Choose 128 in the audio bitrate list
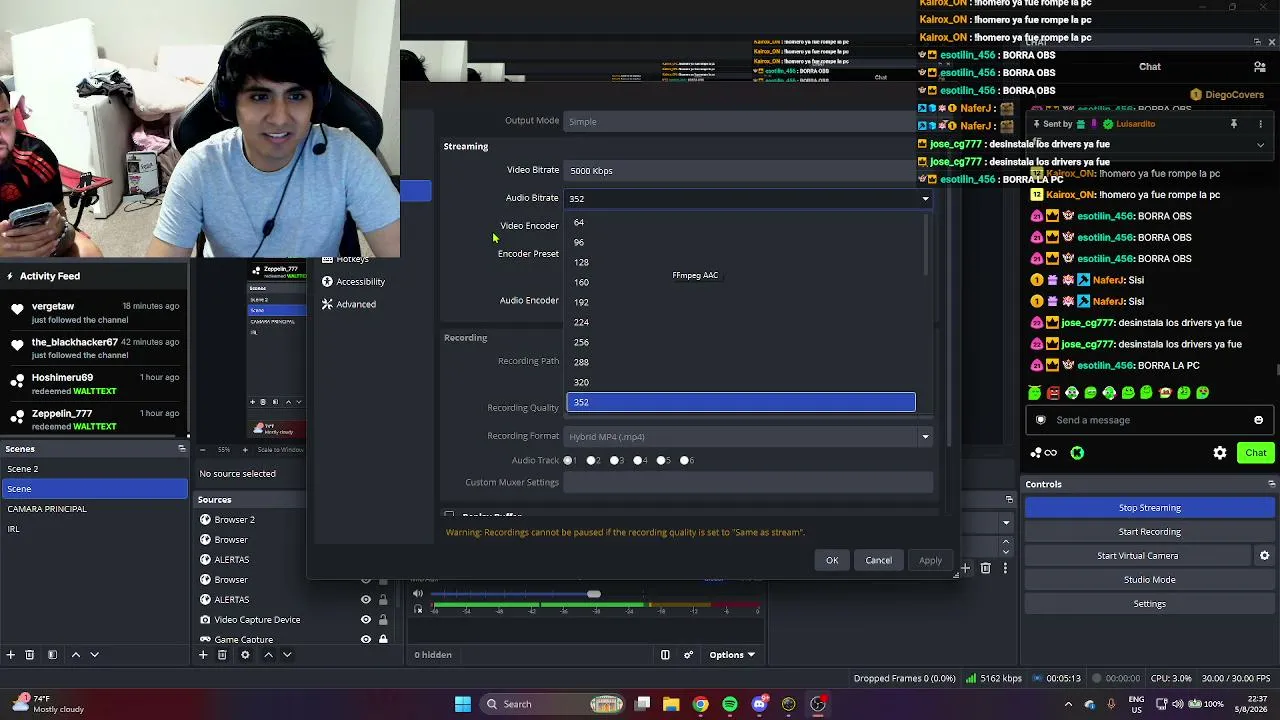This screenshot has height=720, width=1280. (x=741, y=262)
